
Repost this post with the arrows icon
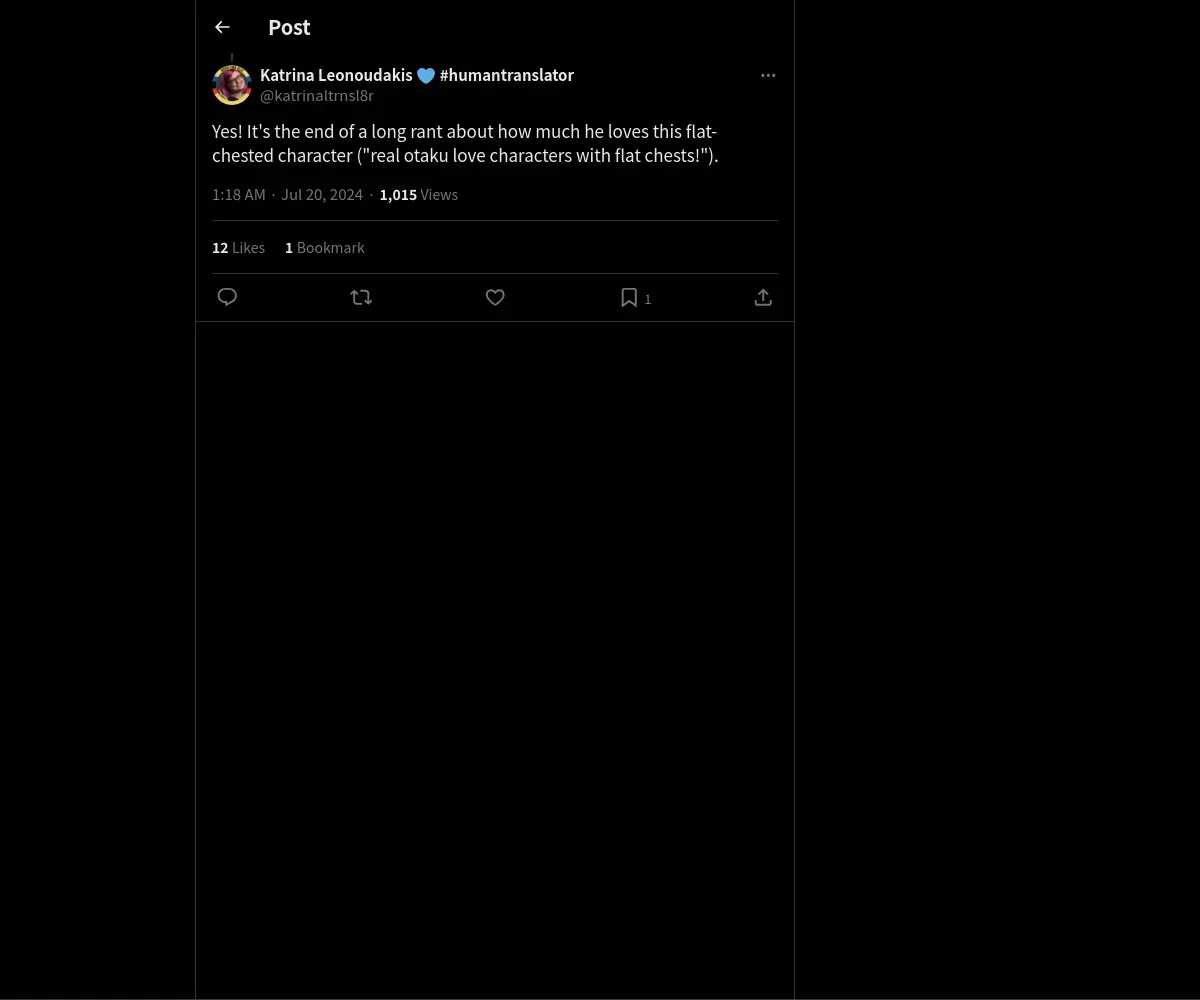361,297
